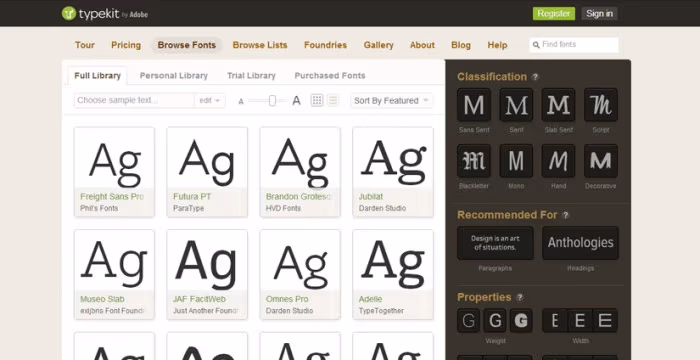
Task: Open the Futura PT font link
Action: 192,197
